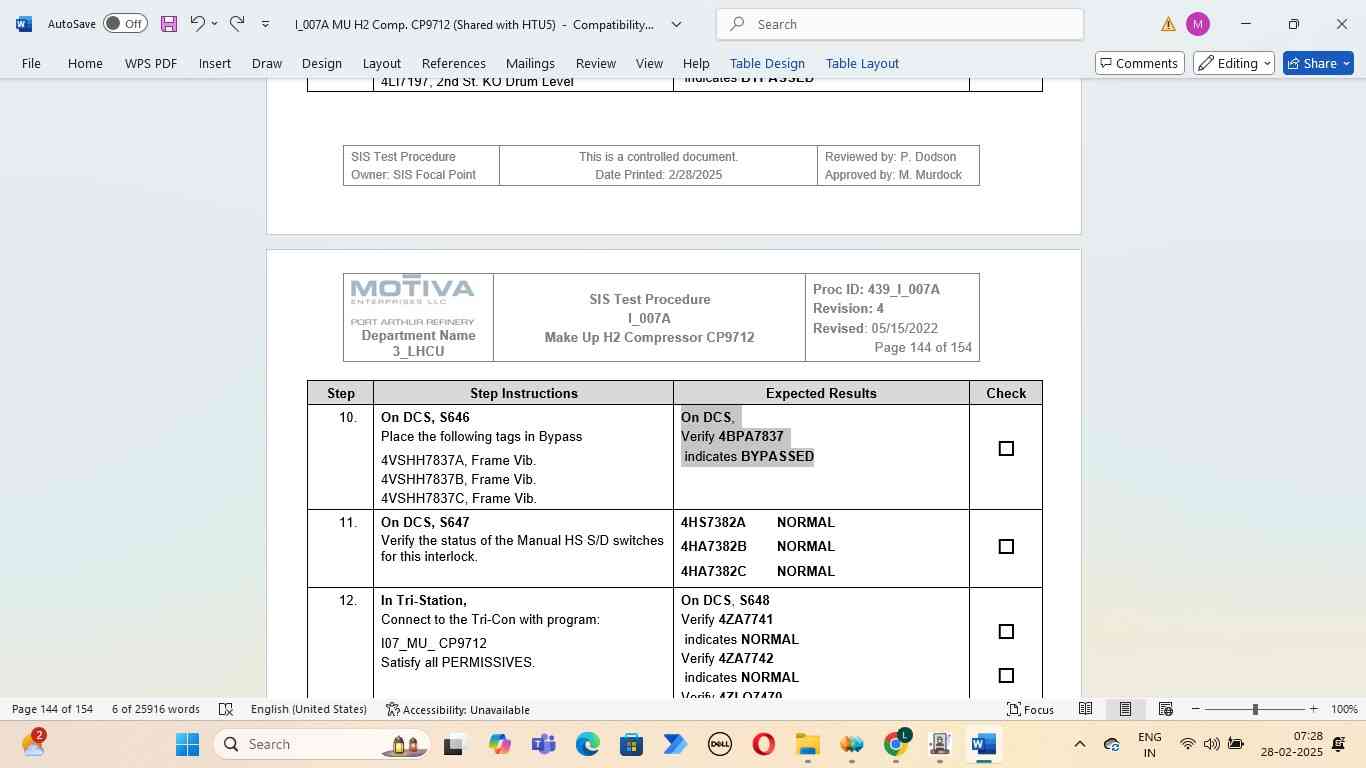Open the account profile avatar M
The height and width of the screenshot is (768, 1366).
1197,24
